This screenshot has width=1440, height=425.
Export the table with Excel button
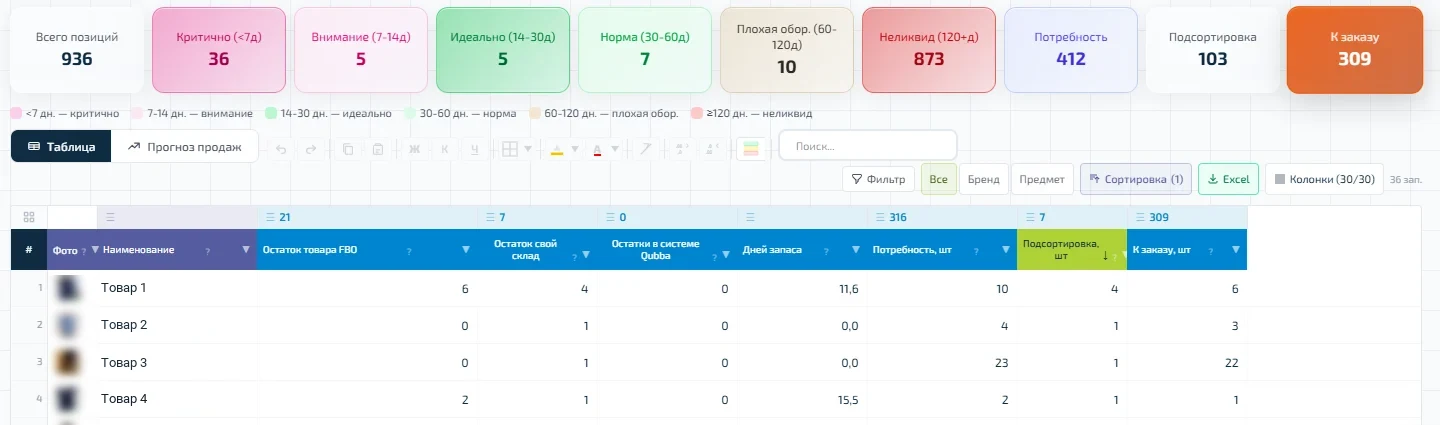(1228, 179)
